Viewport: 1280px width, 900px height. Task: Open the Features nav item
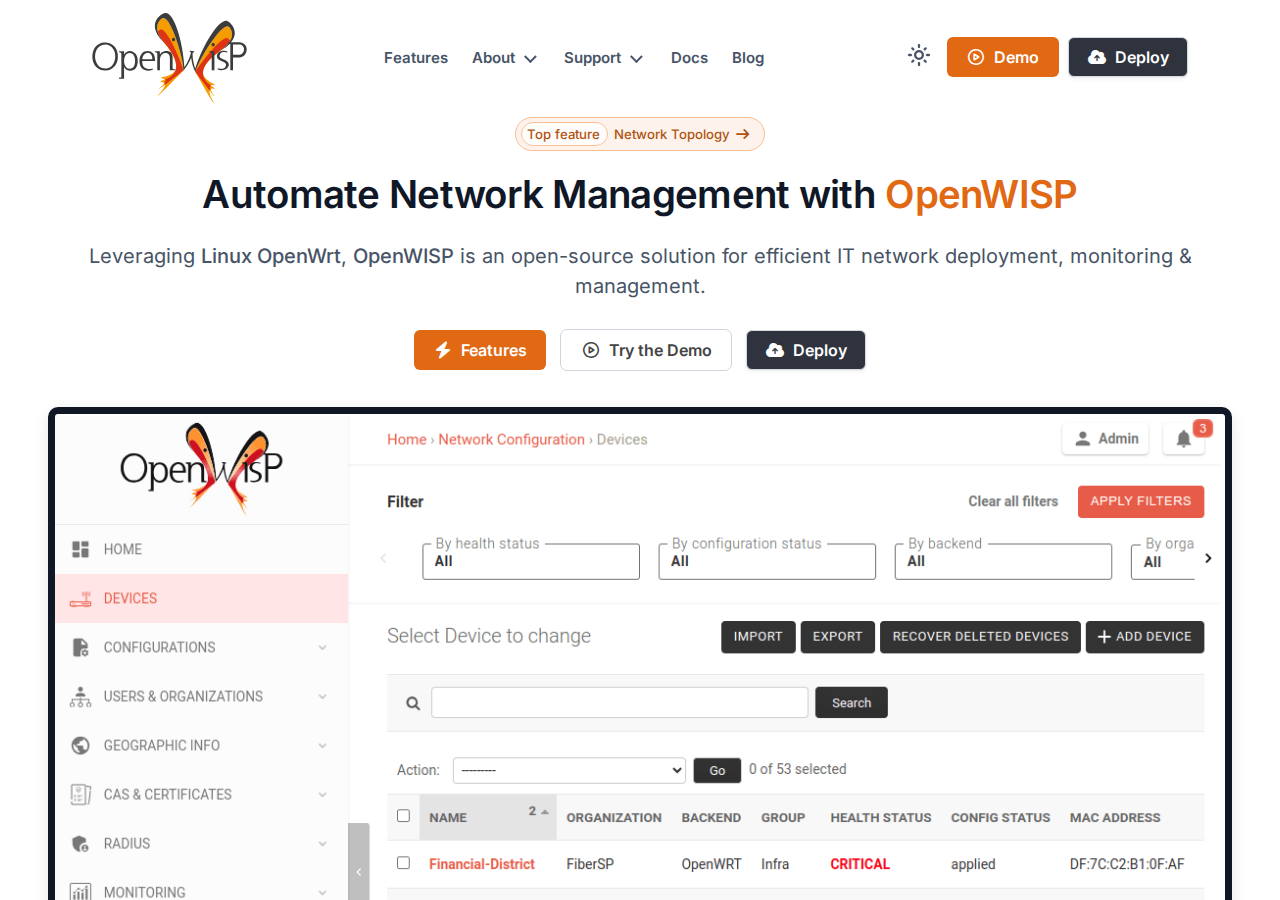coord(416,58)
